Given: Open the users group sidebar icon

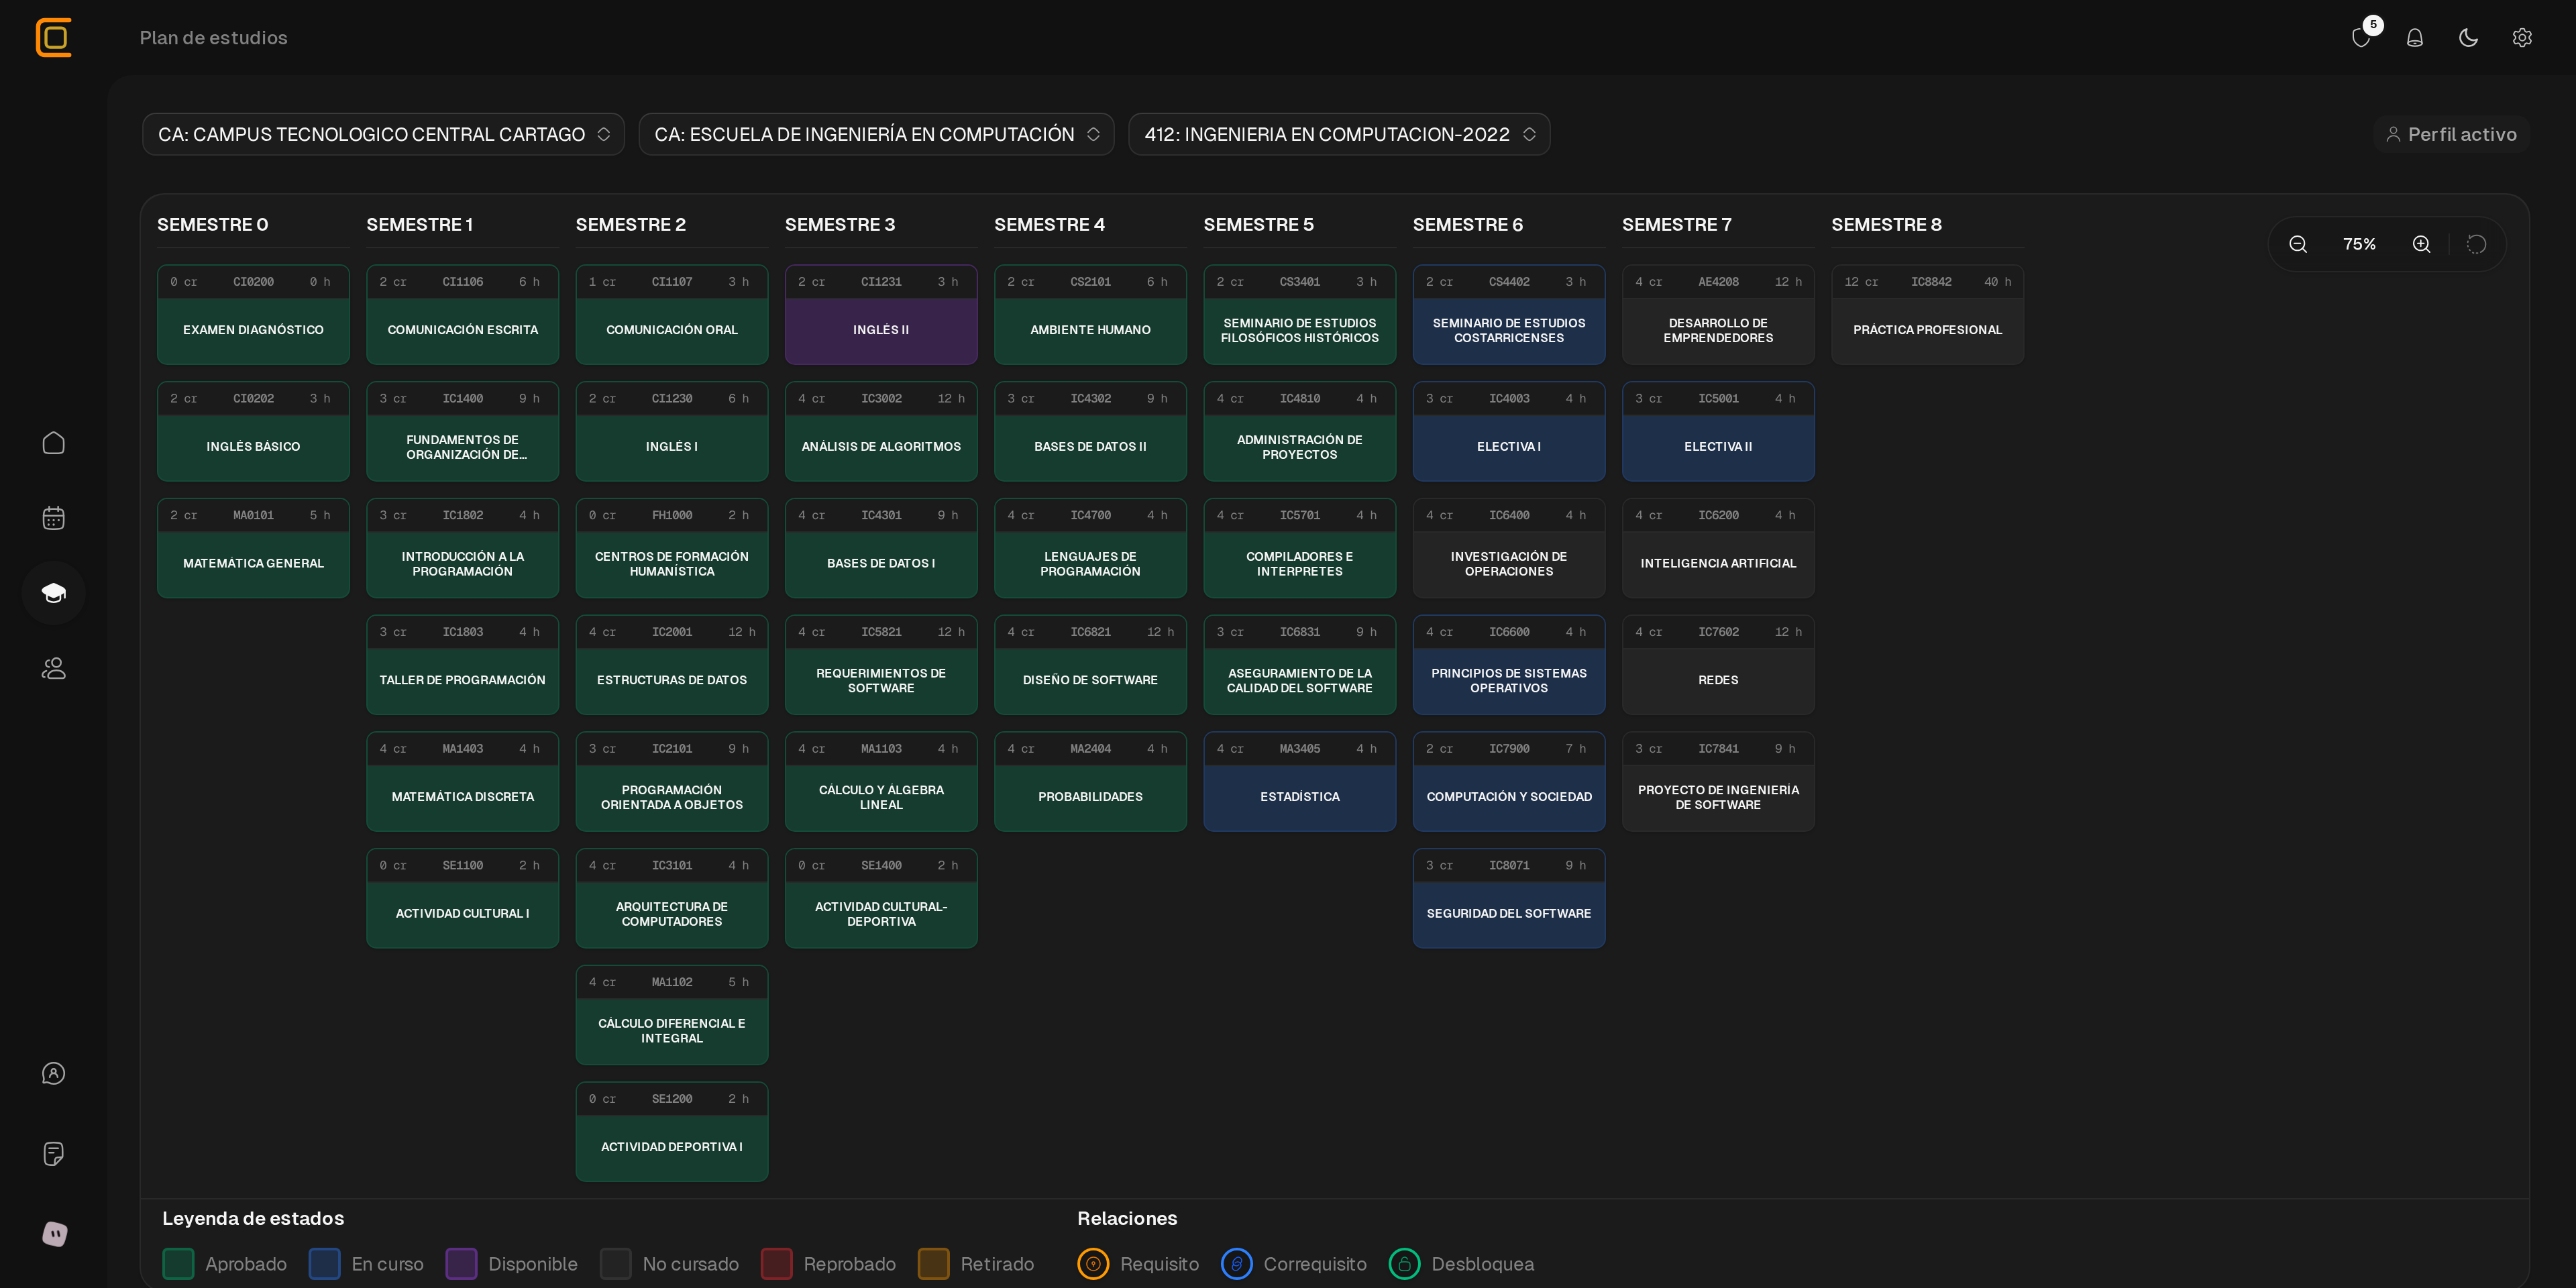Looking at the screenshot, I should pos(54,668).
